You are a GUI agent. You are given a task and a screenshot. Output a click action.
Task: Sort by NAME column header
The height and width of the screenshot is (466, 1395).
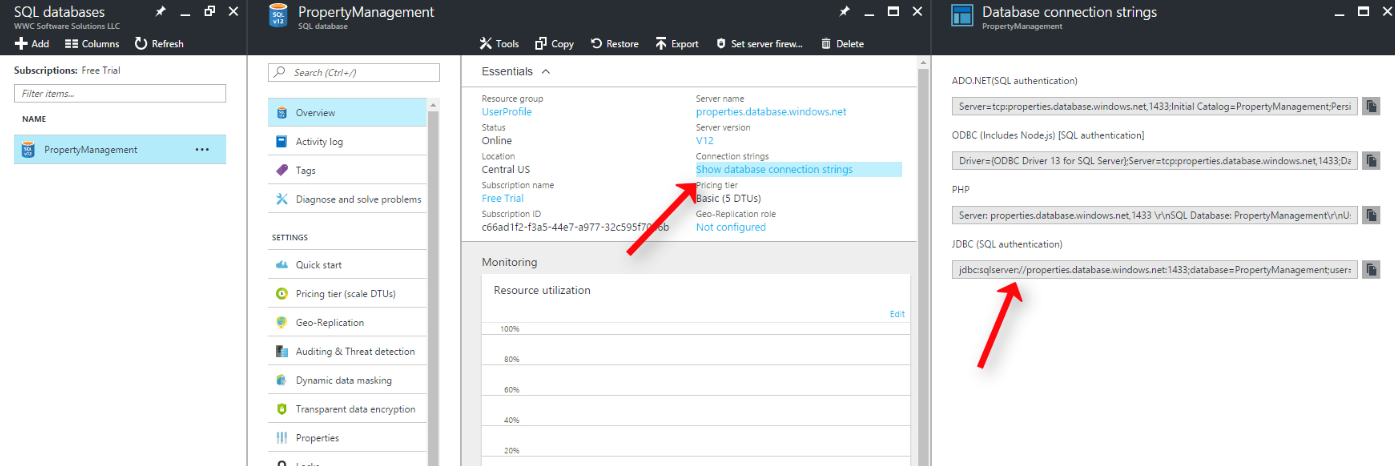click(x=34, y=119)
